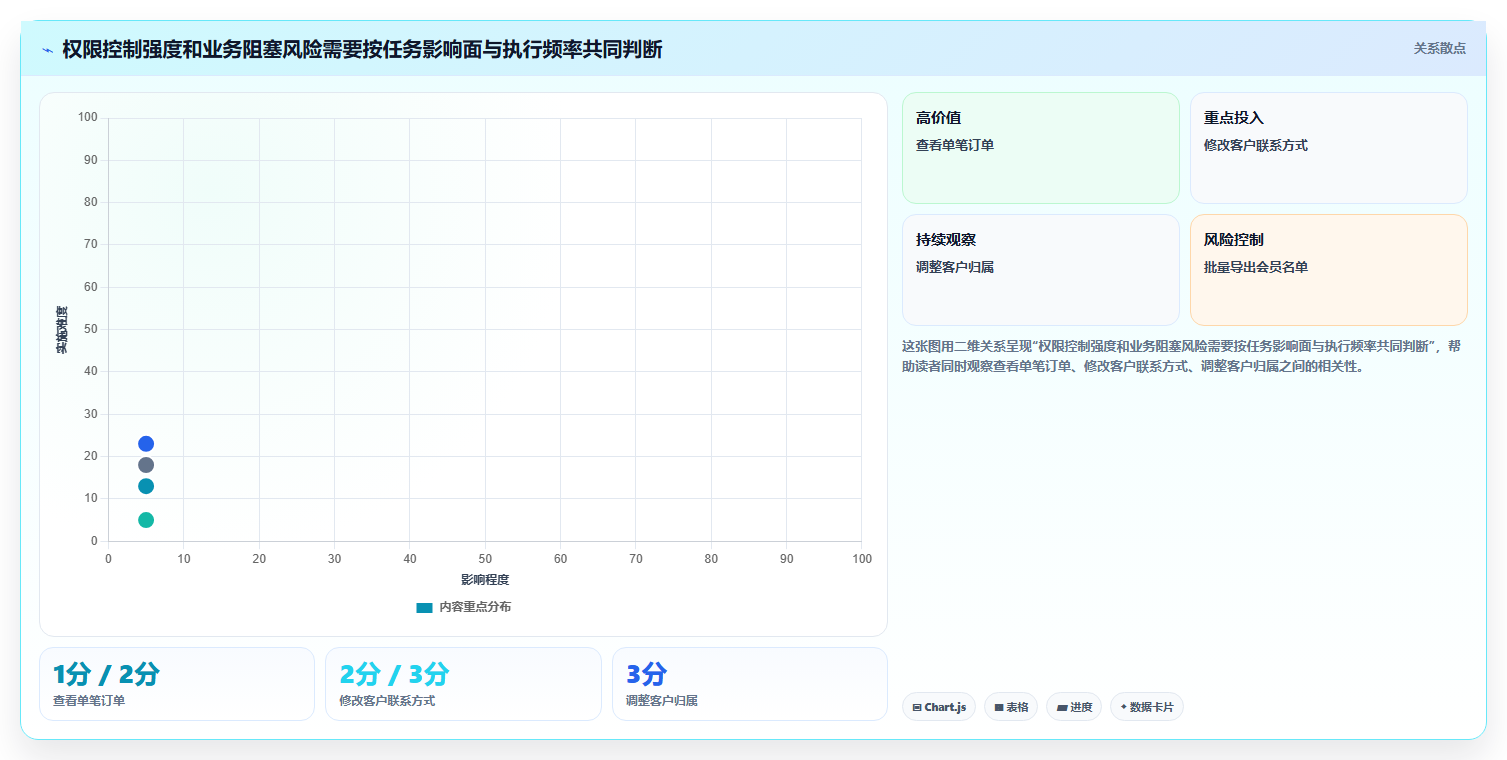Screen dimensions: 1507x760
Task: Click the 2分 / 3分 metric card
Action: (x=463, y=684)
